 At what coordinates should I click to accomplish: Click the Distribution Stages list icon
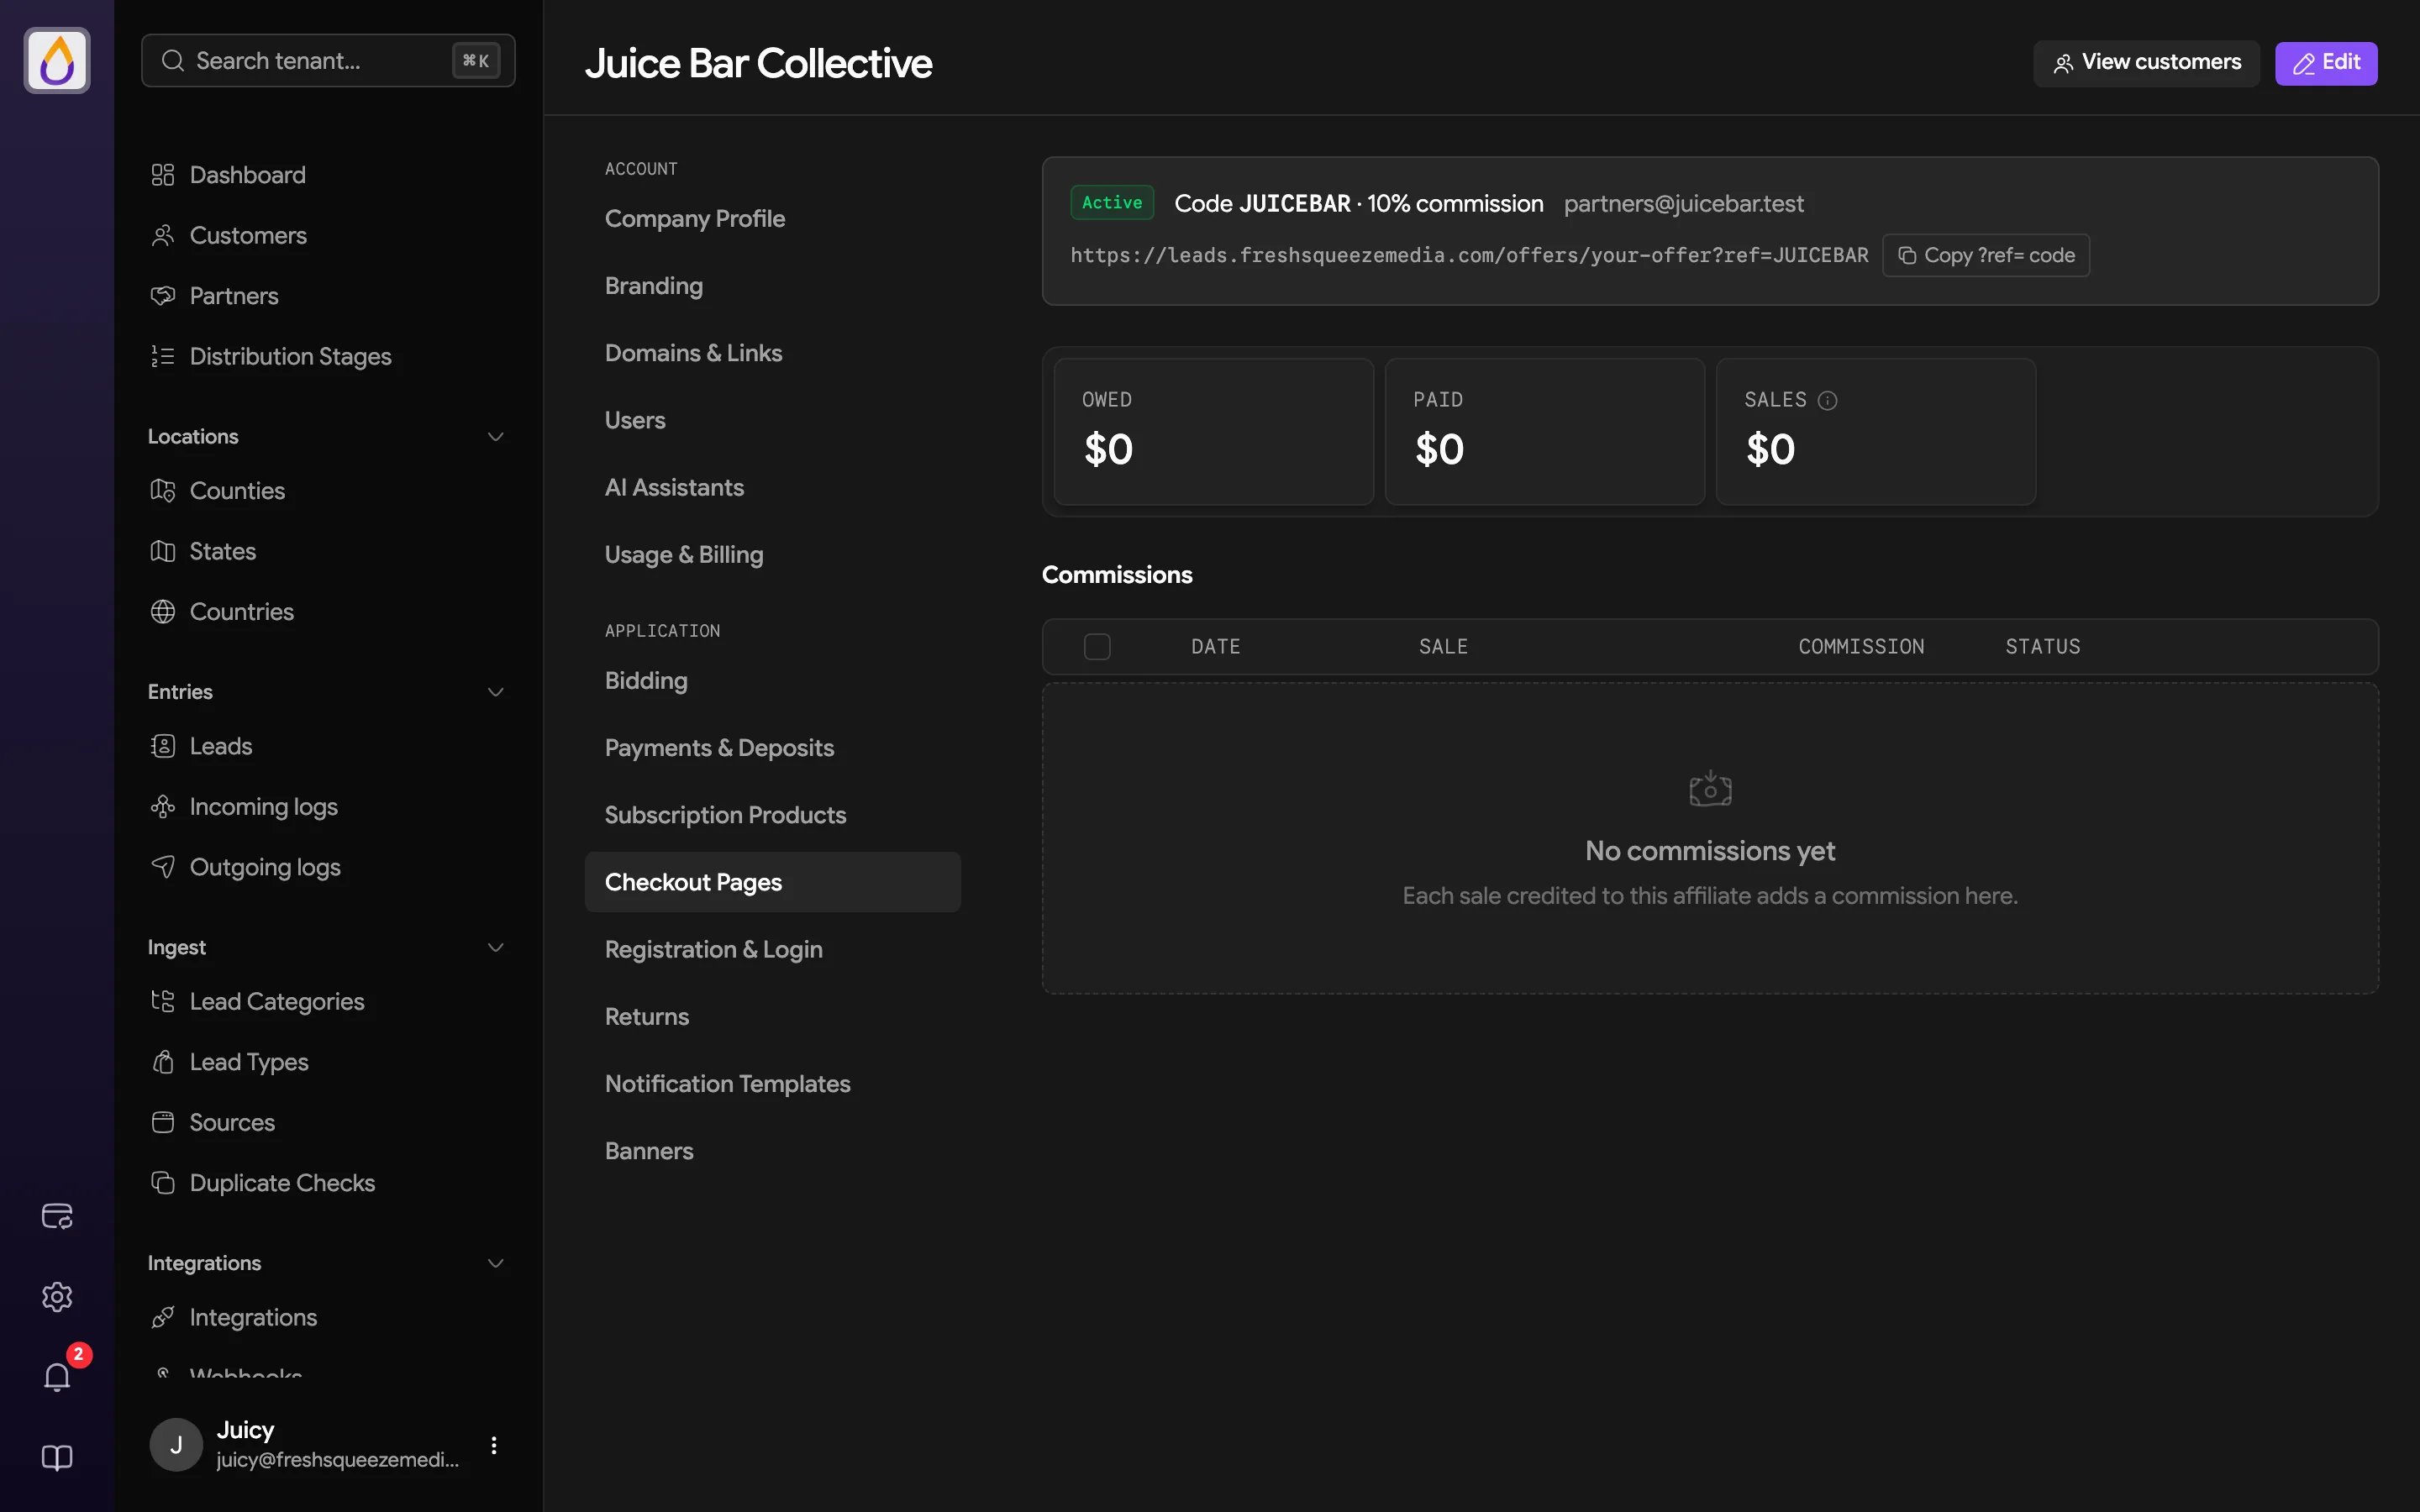tap(163, 356)
